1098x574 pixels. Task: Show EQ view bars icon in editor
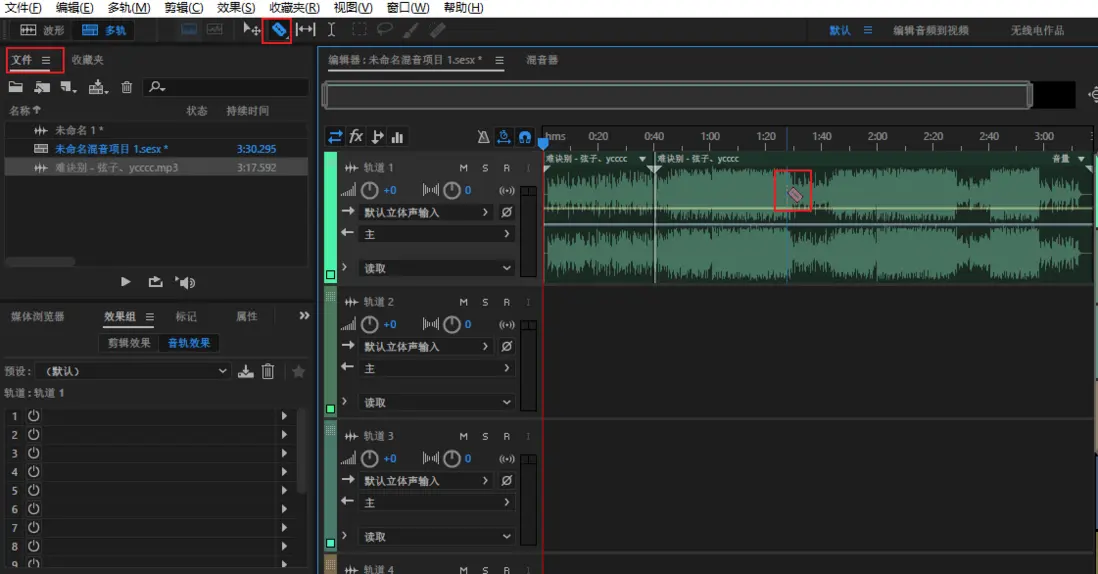click(x=397, y=137)
